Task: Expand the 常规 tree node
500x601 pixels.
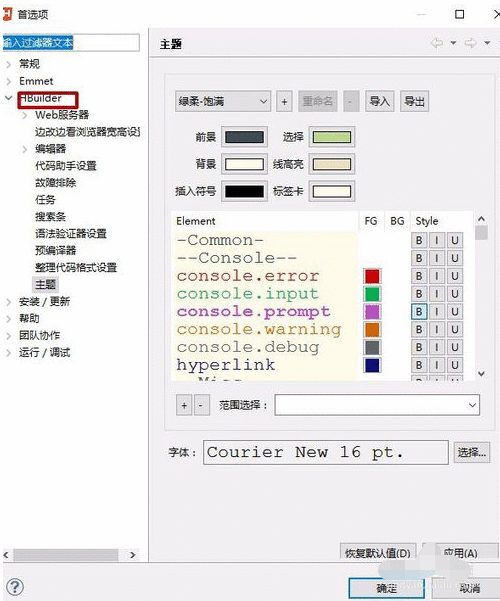Action: click(x=9, y=64)
